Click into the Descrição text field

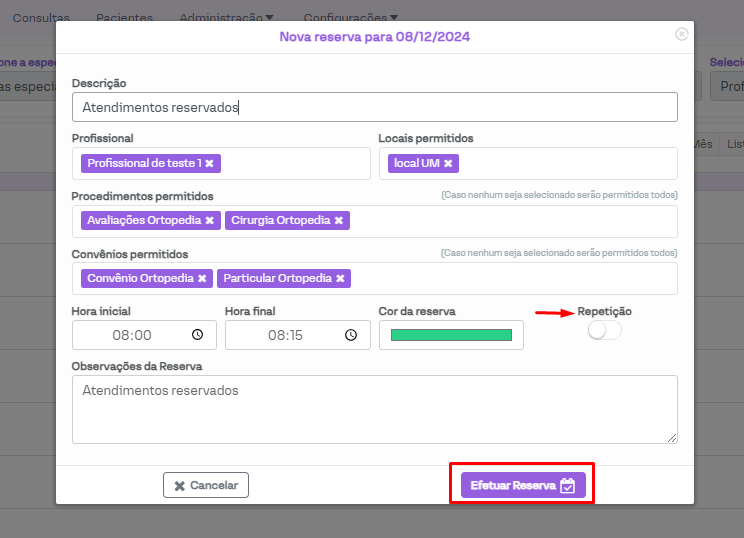pos(374,107)
